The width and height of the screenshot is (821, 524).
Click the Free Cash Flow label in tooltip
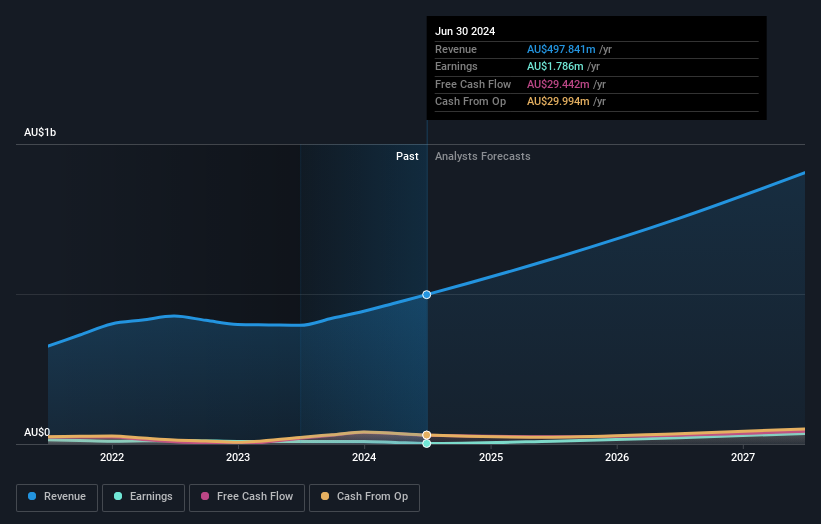pyautogui.click(x=473, y=84)
